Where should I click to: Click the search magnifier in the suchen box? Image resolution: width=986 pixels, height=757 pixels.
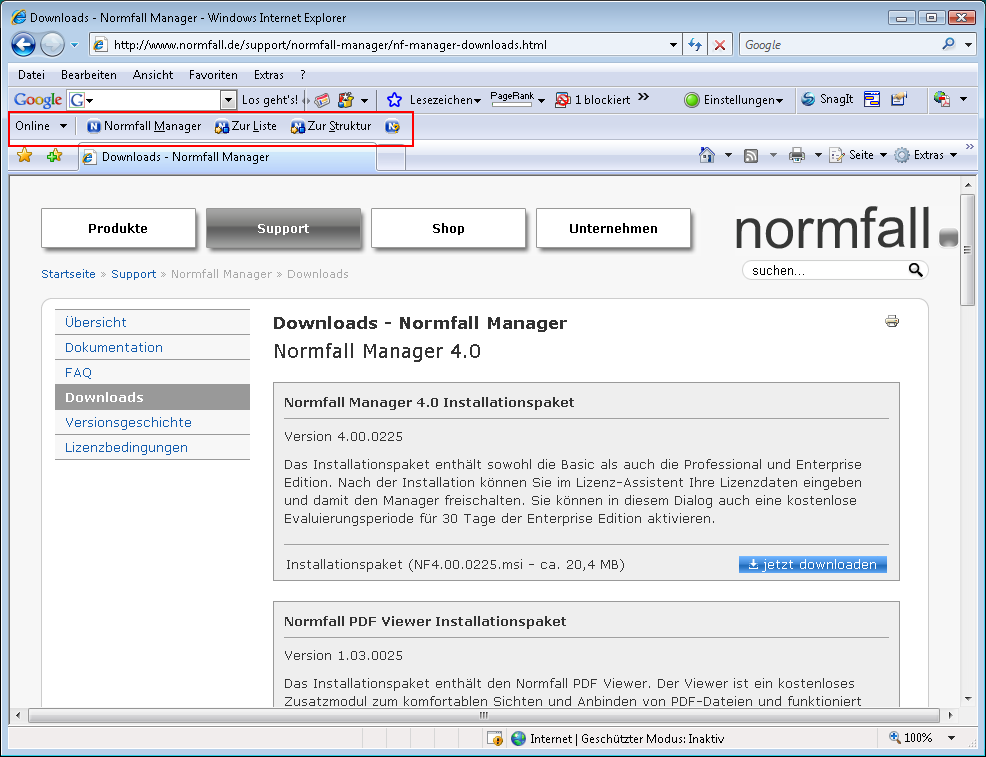[x=915, y=270]
